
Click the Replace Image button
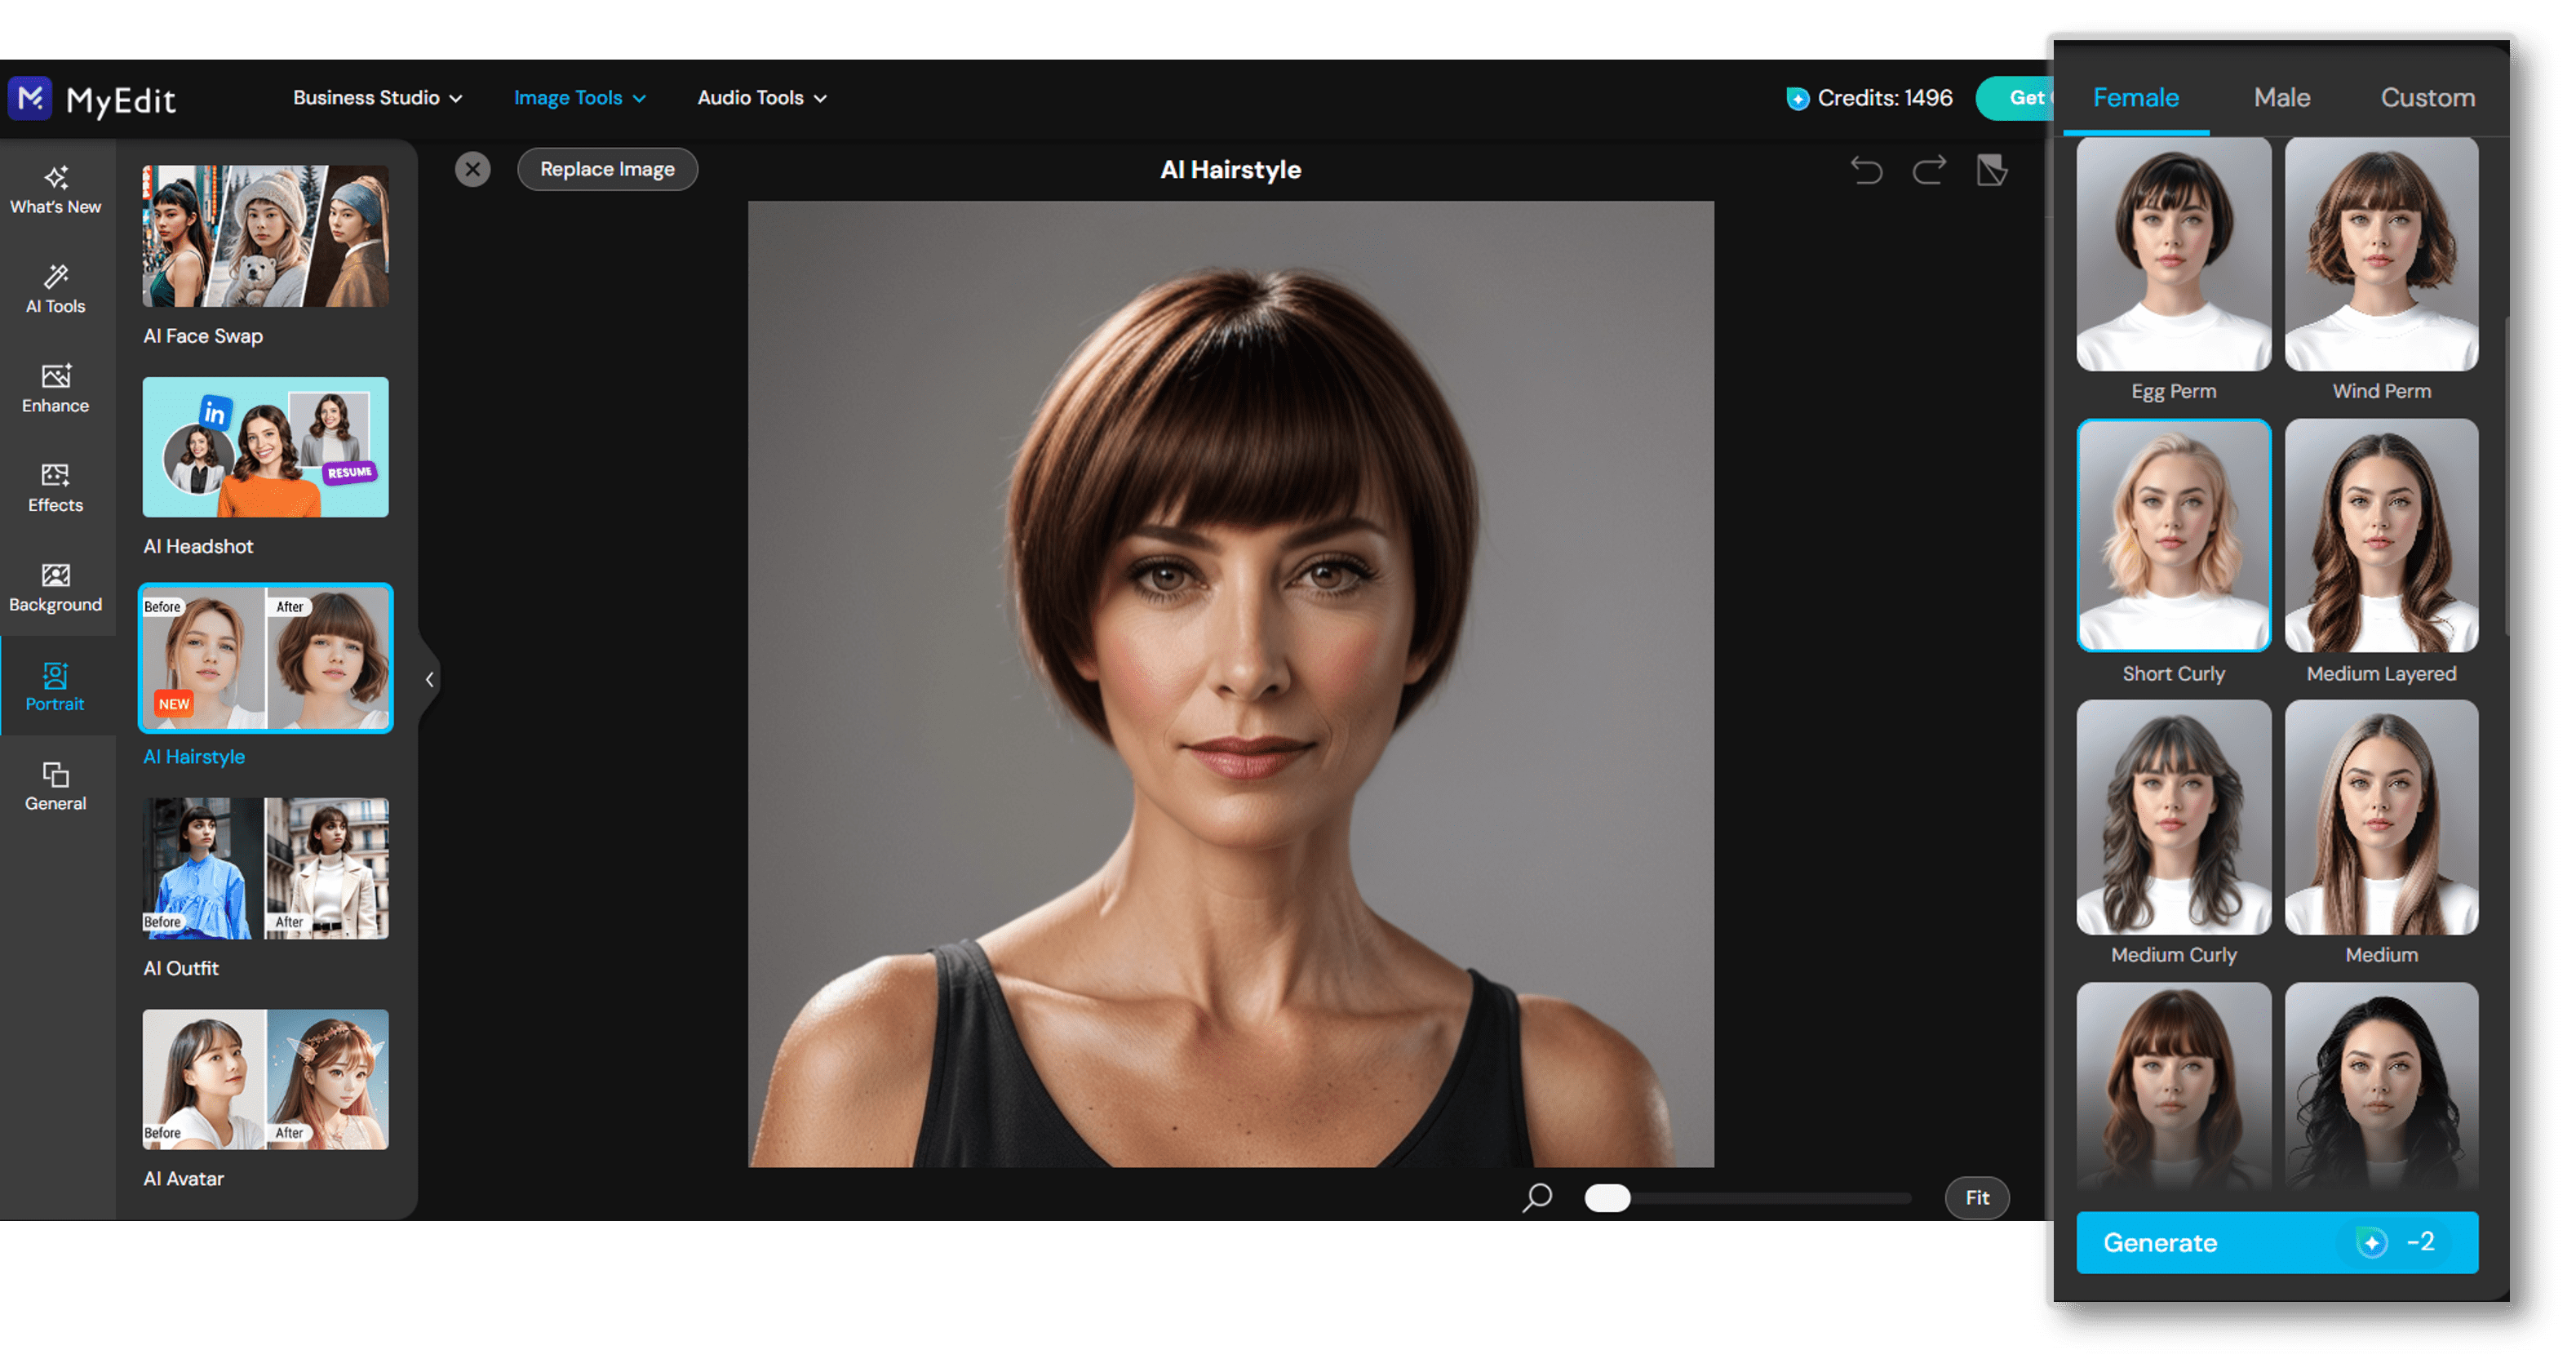click(607, 169)
